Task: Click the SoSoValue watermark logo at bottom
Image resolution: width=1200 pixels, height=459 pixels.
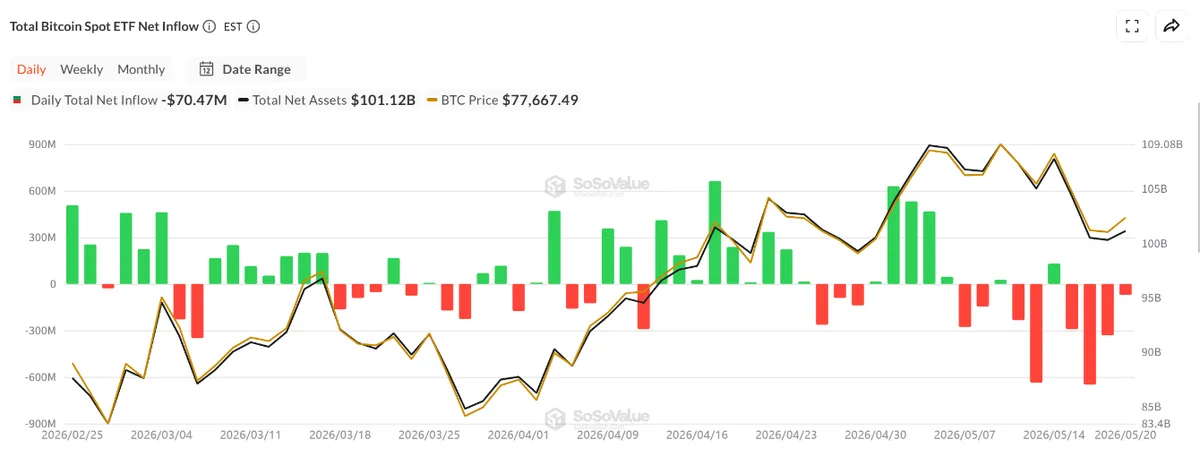Action: (x=597, y=417)
